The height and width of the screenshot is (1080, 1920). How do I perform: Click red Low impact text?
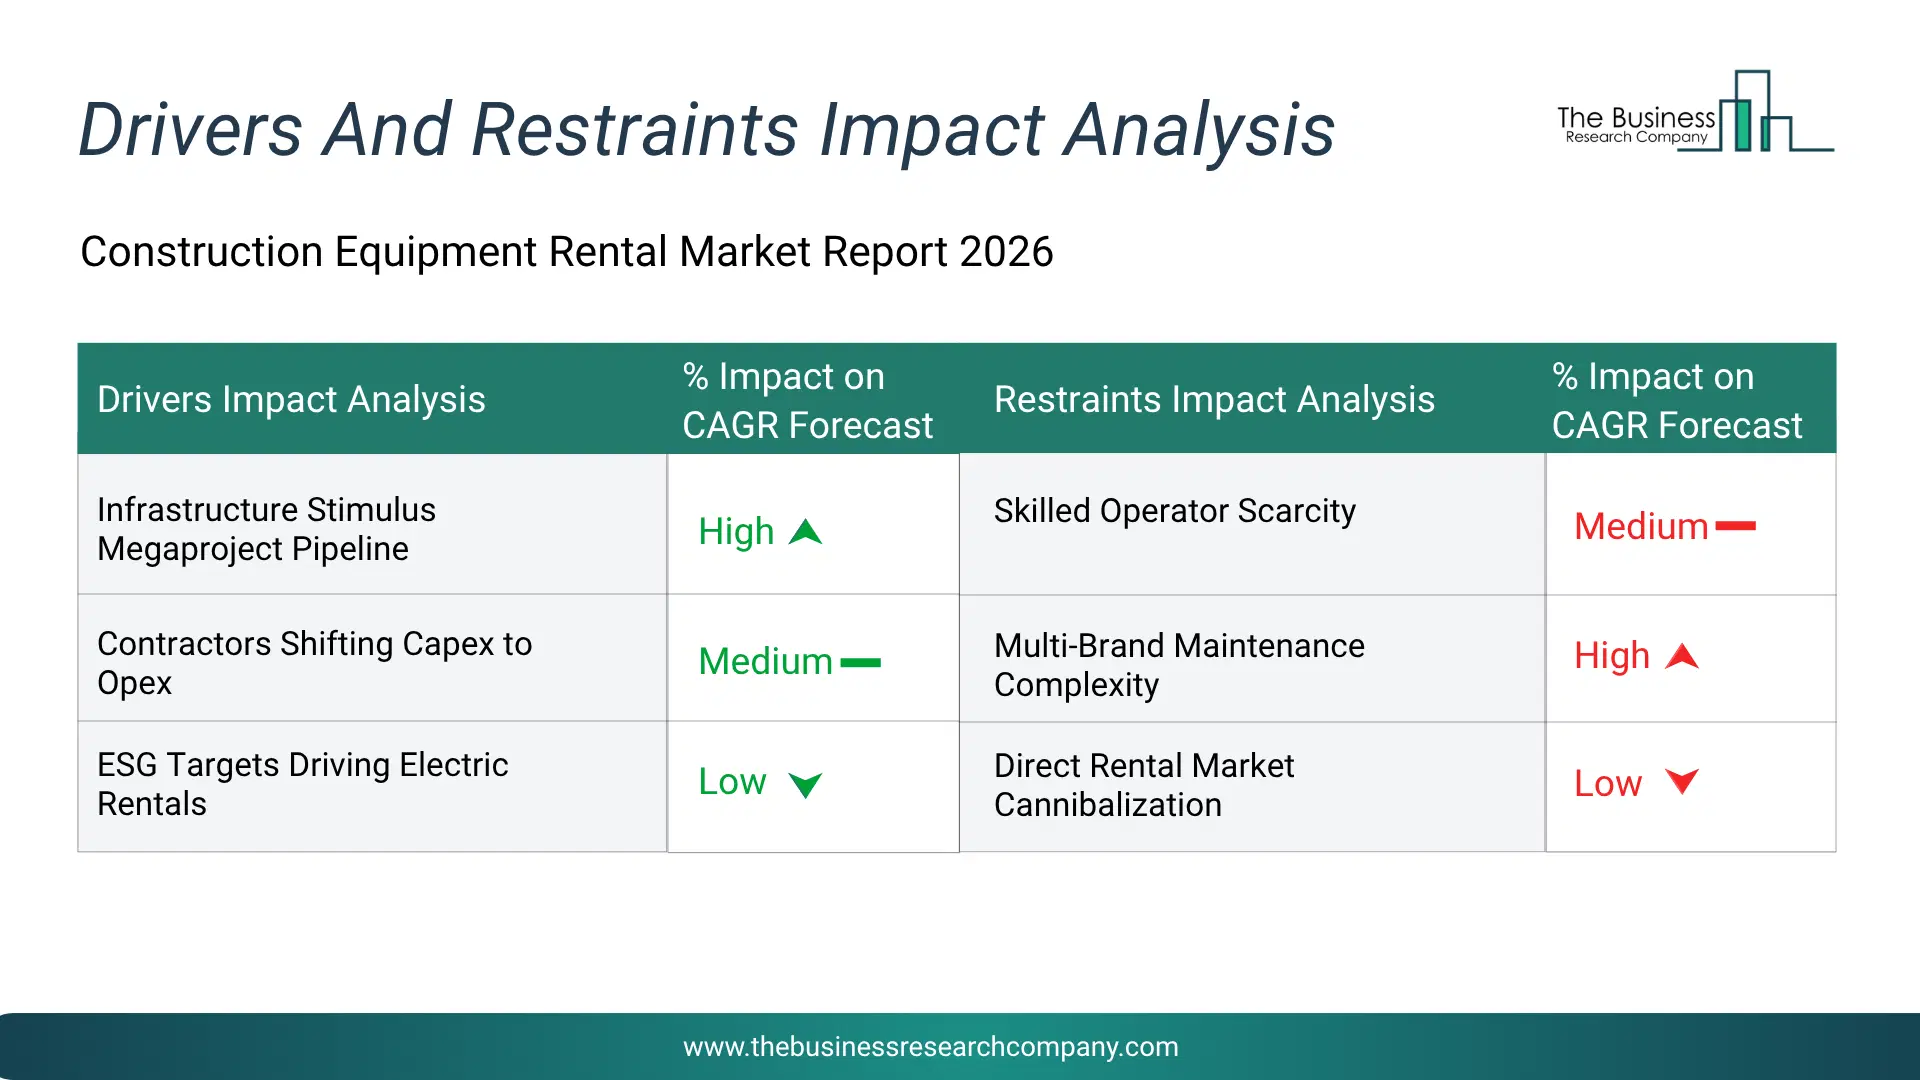[x=1608, y=783]
